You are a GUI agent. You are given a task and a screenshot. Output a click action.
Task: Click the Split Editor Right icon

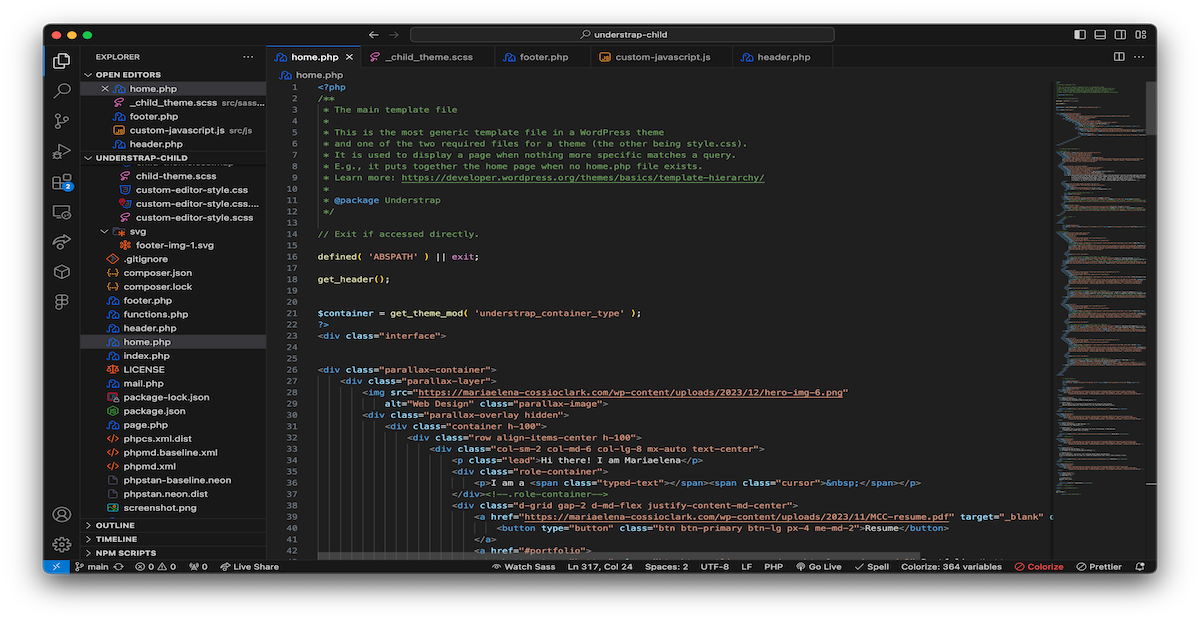(1120, 57)
